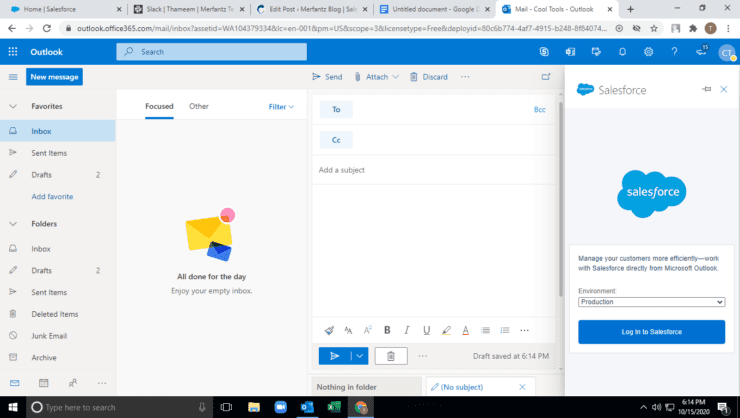This screenshot has width=740, height=418.
Task: Apply underline formatting to the text
Action: [426, 330]
